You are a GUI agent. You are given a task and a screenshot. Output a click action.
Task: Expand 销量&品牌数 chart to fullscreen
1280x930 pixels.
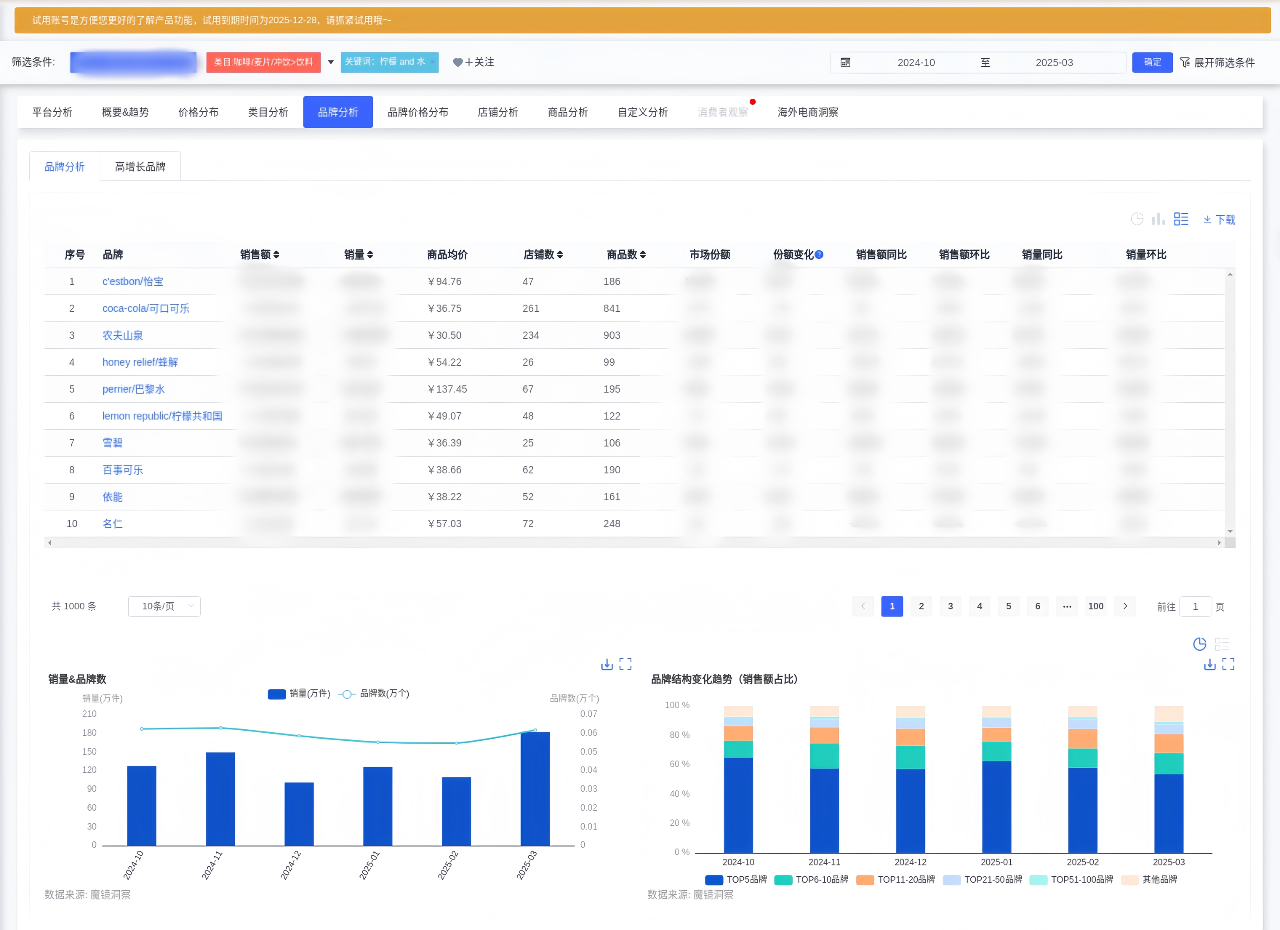coord(625,664)
